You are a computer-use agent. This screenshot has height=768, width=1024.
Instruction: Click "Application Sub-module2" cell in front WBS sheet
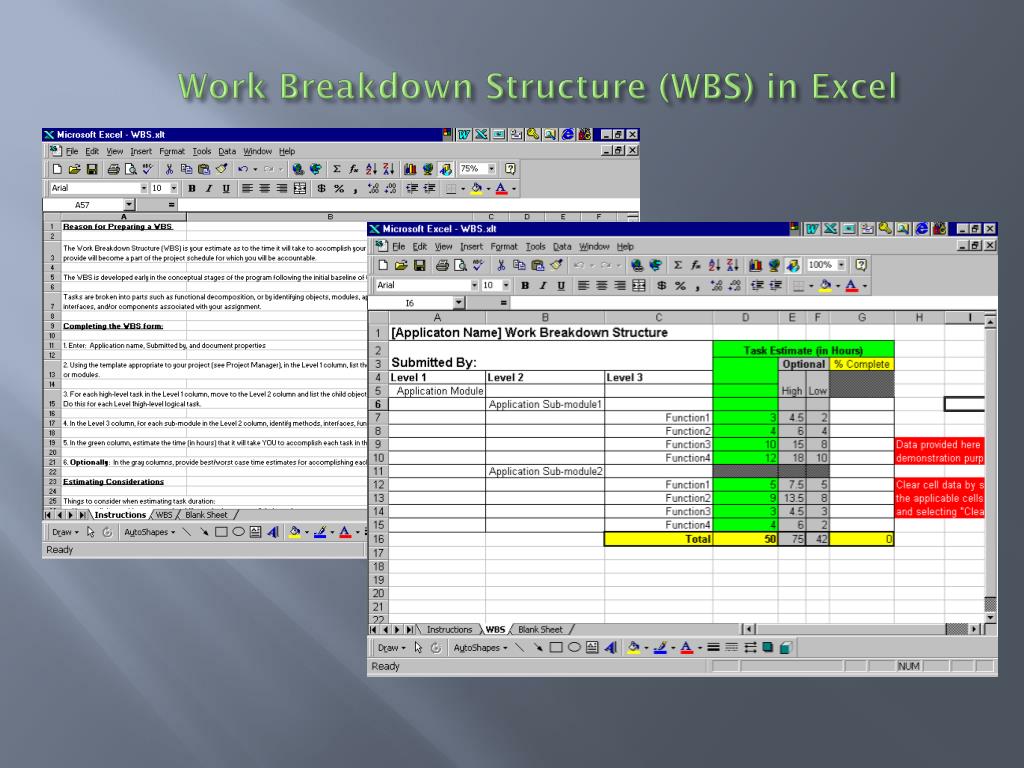pyautogui.click(x=545, y=472)
